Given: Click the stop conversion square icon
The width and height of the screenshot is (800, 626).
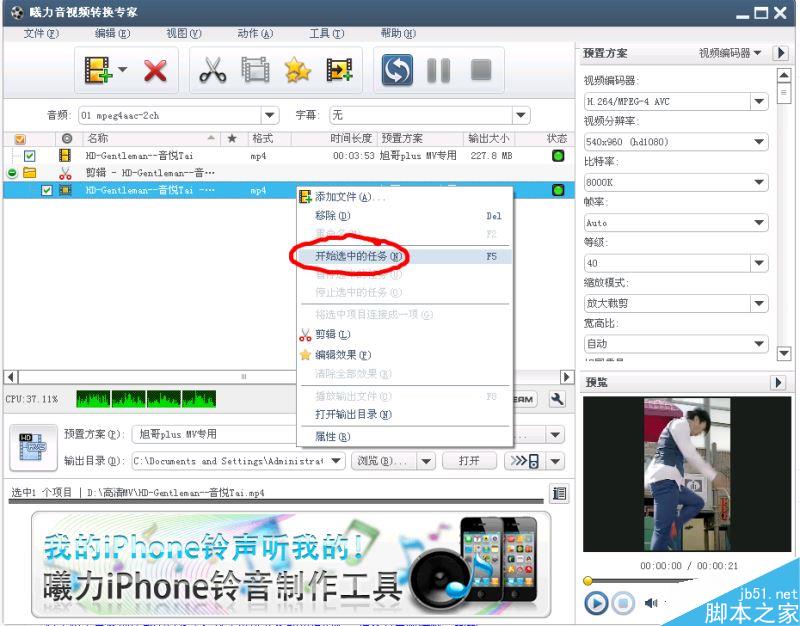Looking at the screenshot, I should coord(481,70).
